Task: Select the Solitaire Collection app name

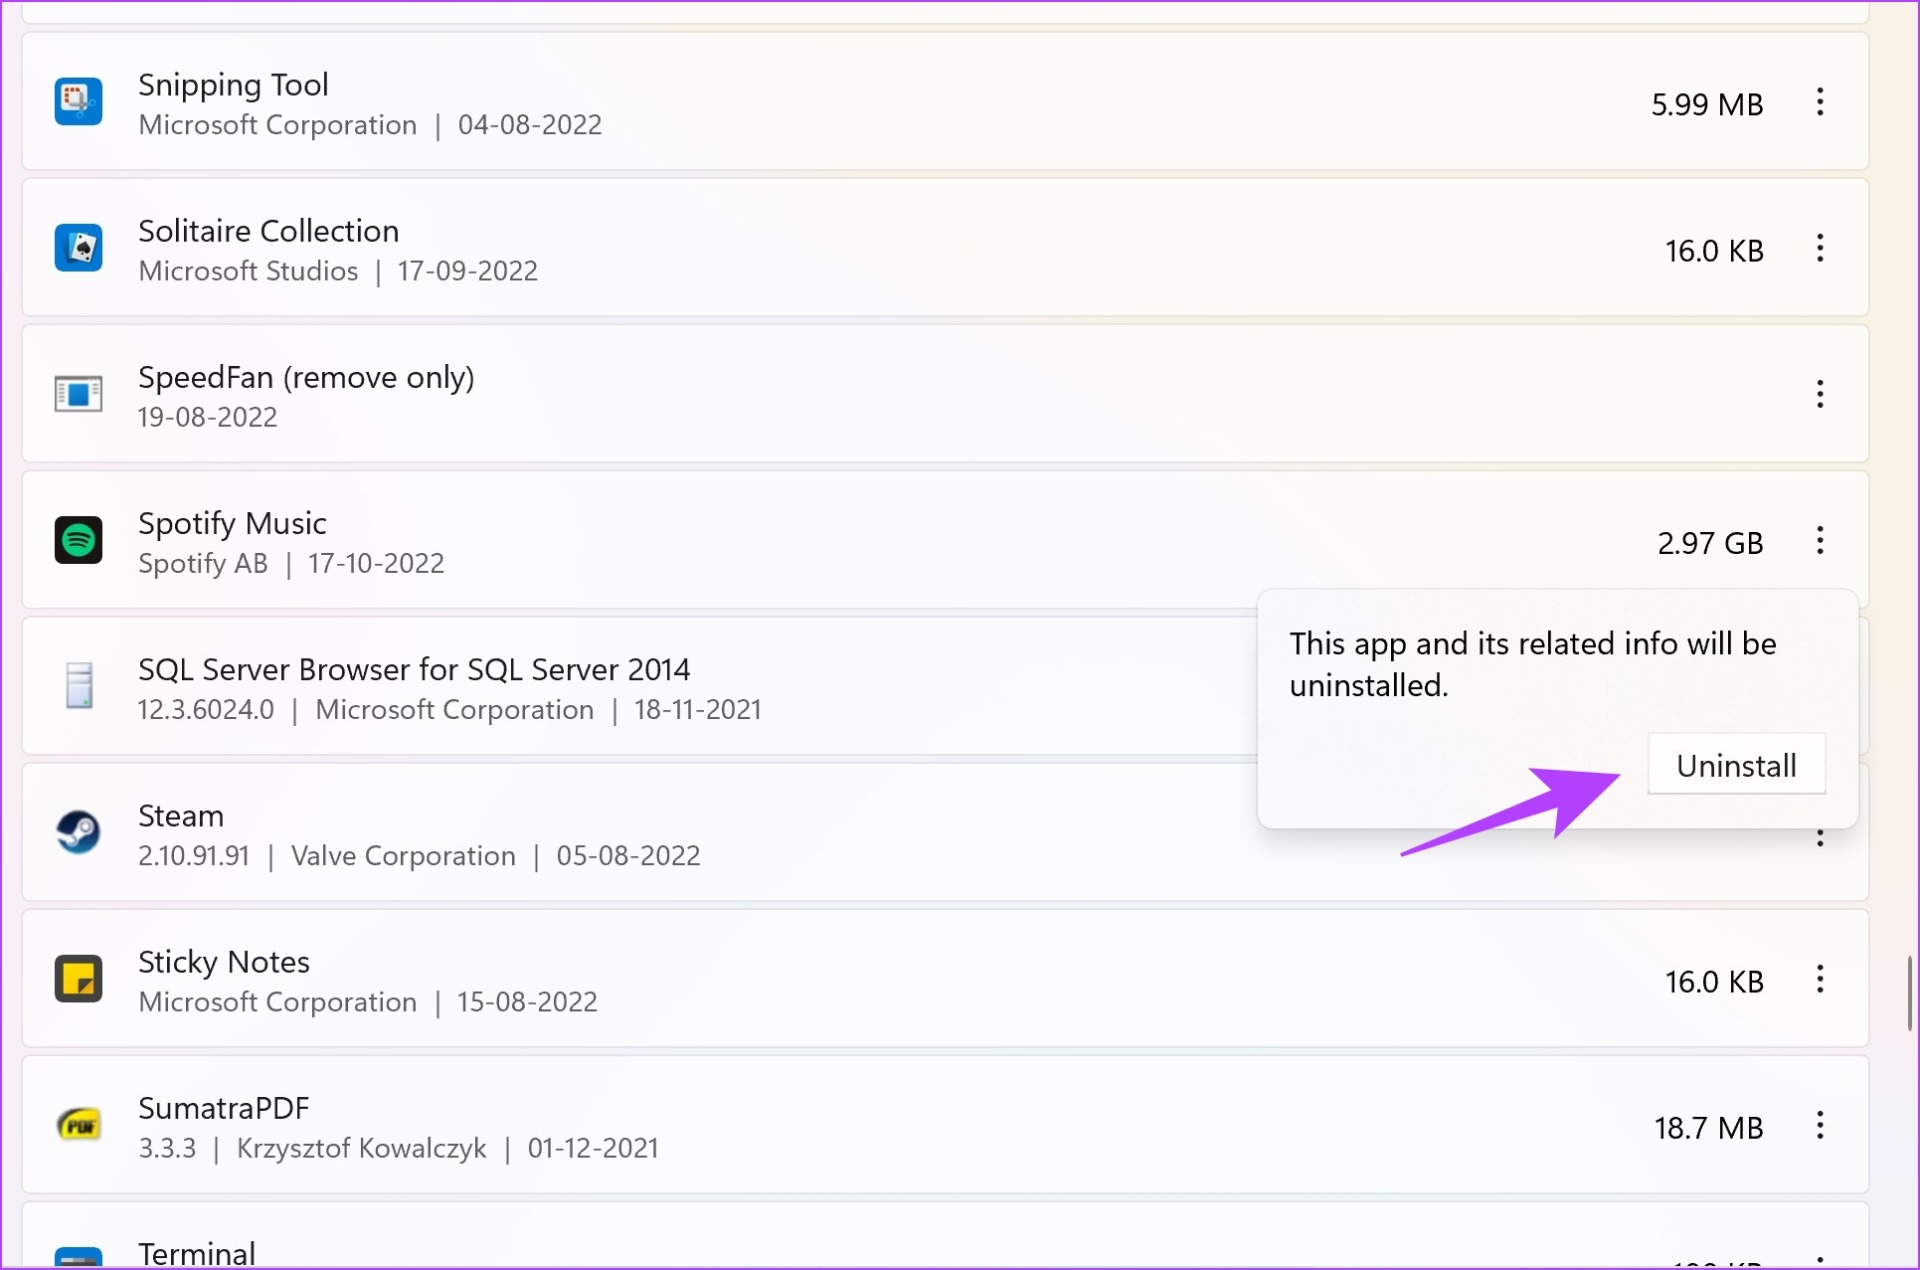Action: click(268, 231)
